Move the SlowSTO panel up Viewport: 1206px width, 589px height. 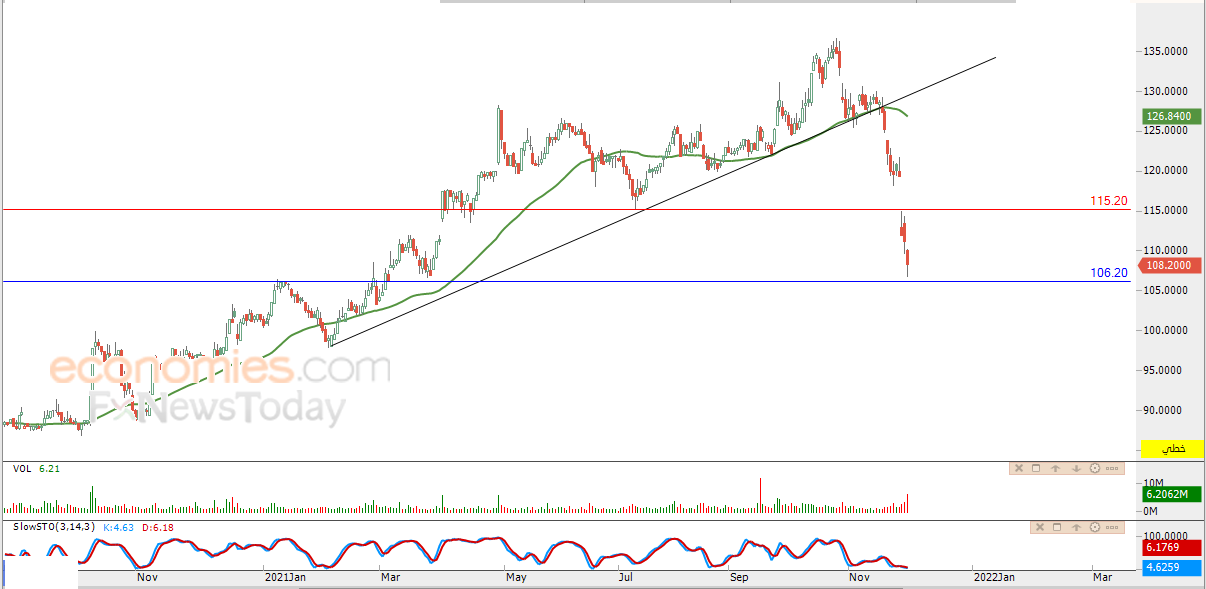tap(1076, 527)
